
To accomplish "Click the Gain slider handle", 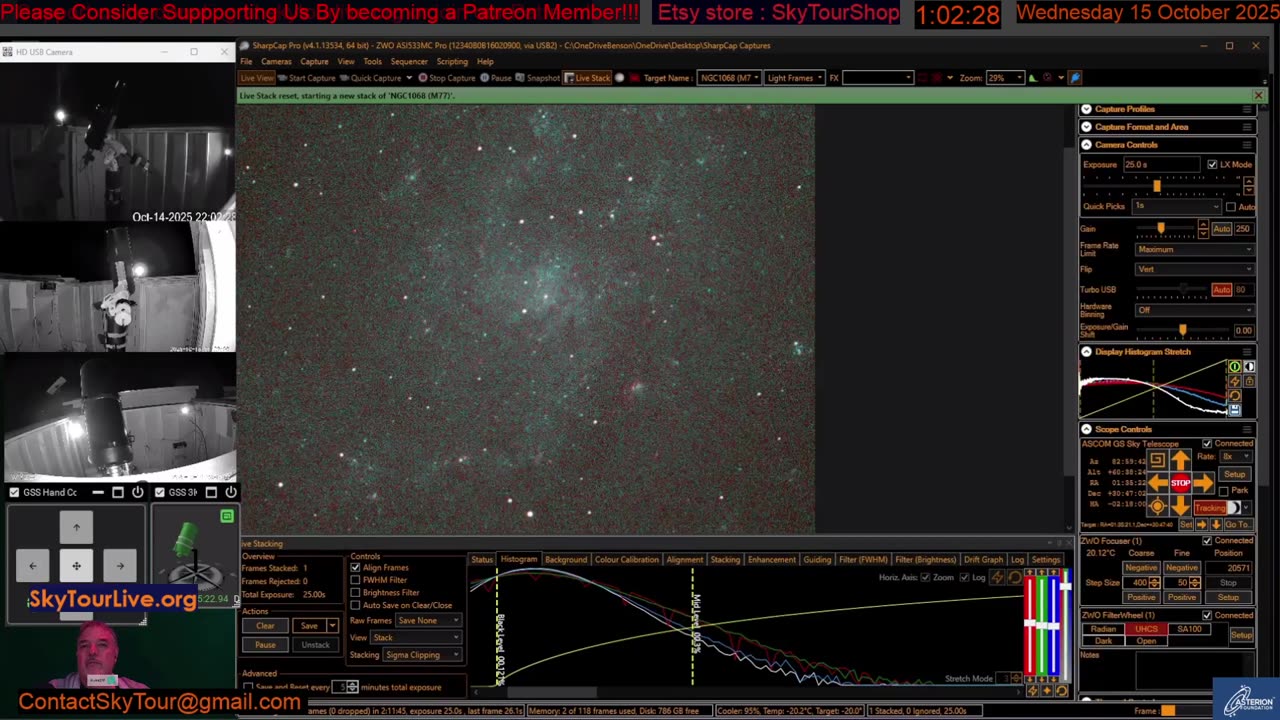I will coord(1161,229).
